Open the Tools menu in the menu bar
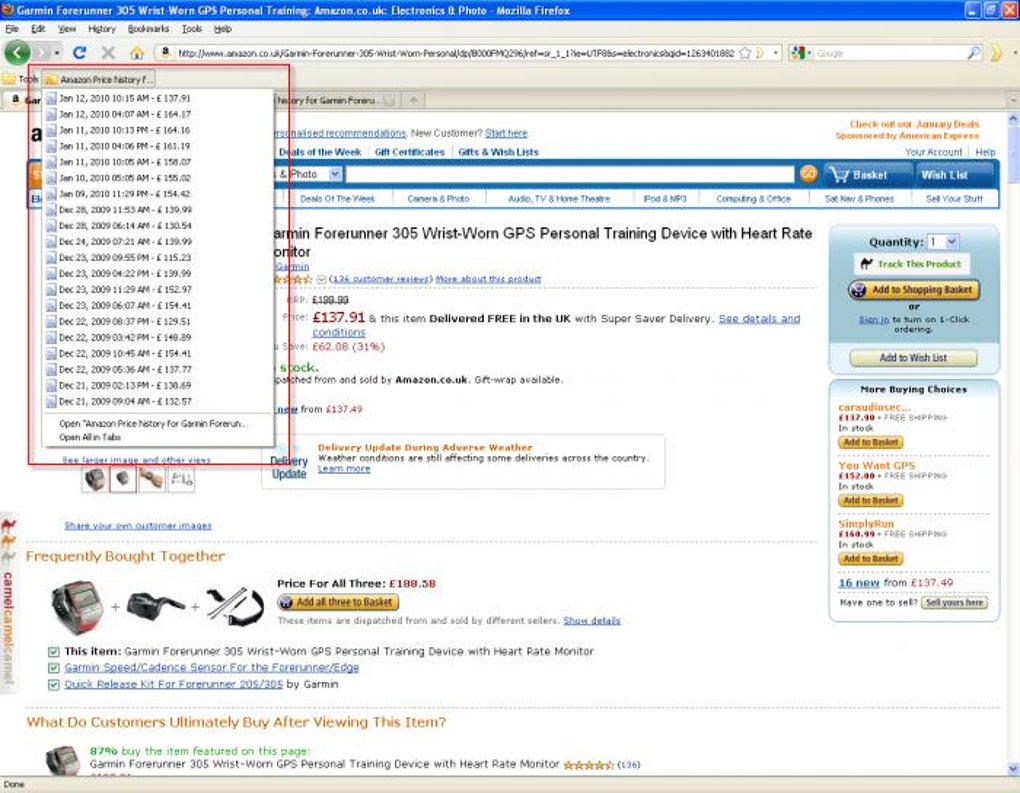 click(191, 29)
